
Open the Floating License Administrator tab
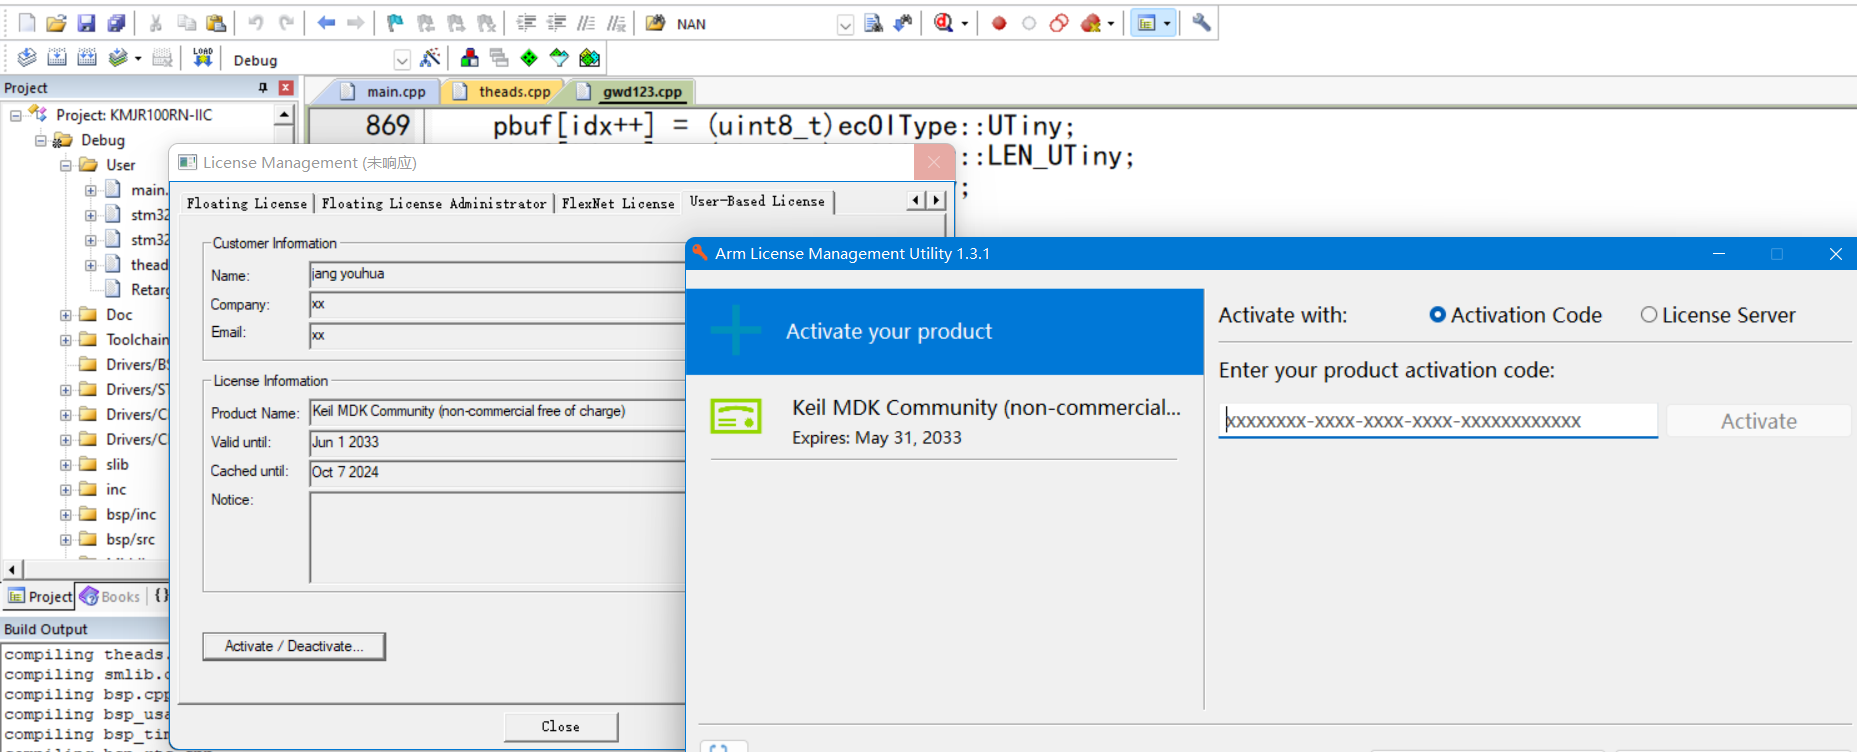point(434,204)
